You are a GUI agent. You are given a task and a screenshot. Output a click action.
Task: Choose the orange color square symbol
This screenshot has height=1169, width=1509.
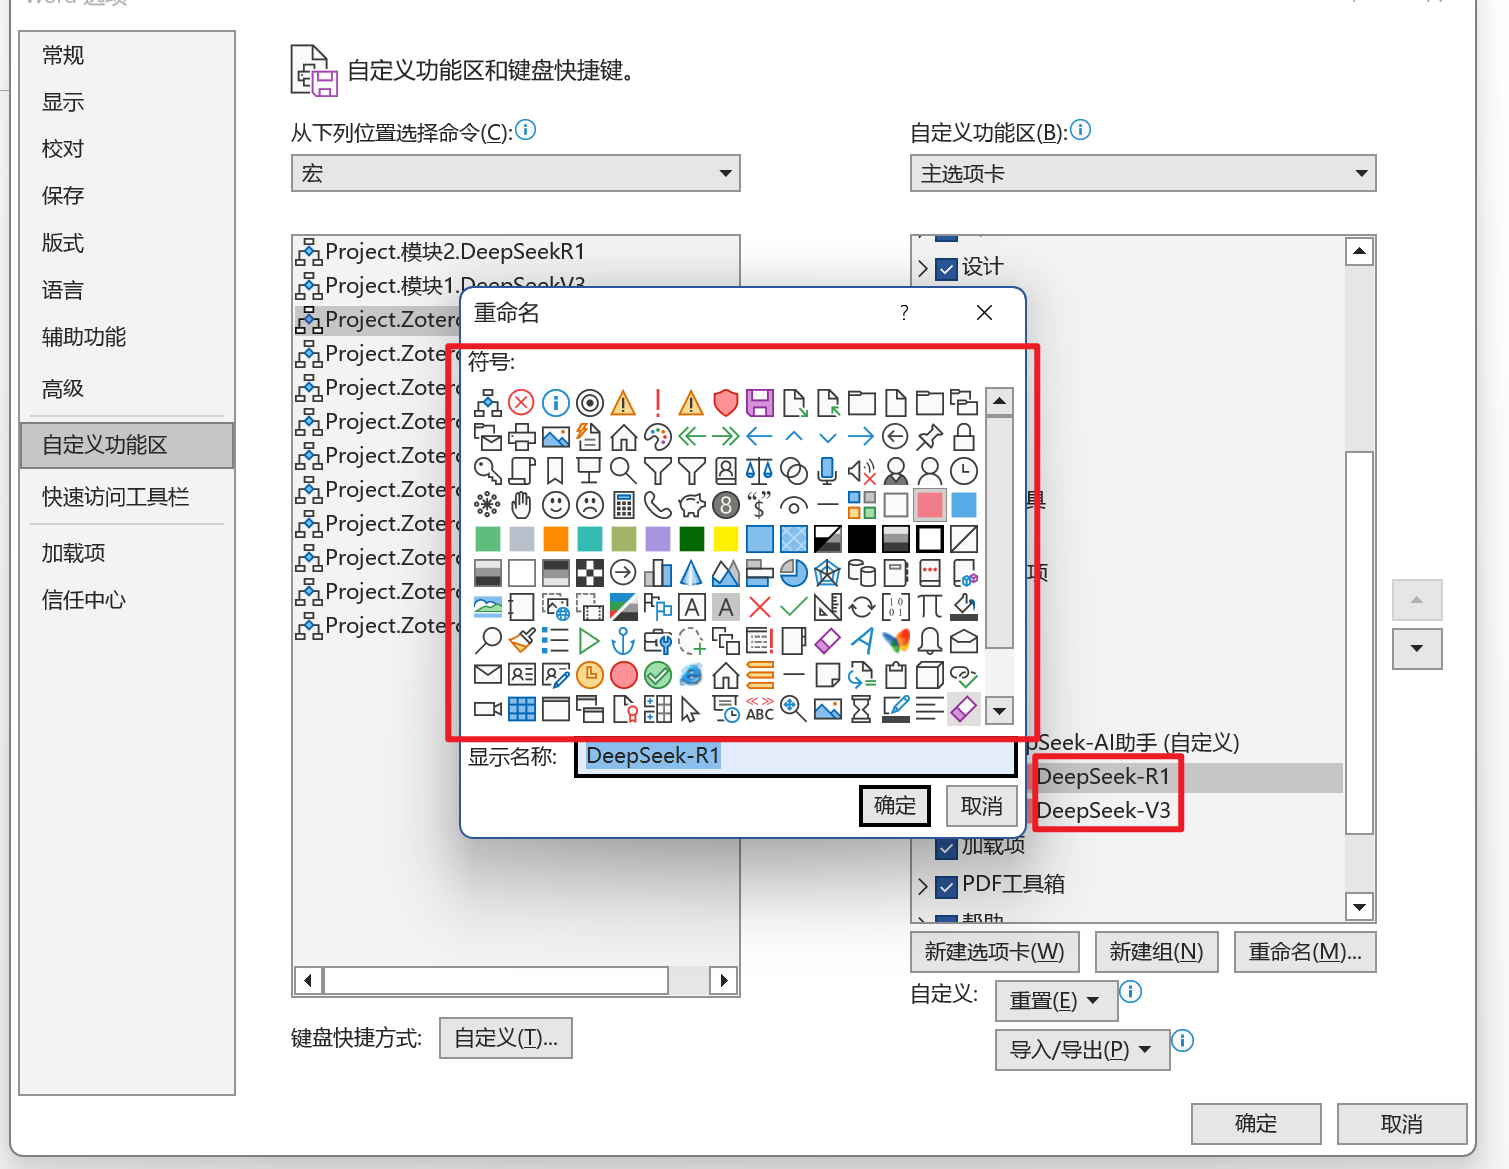point(555,539)
